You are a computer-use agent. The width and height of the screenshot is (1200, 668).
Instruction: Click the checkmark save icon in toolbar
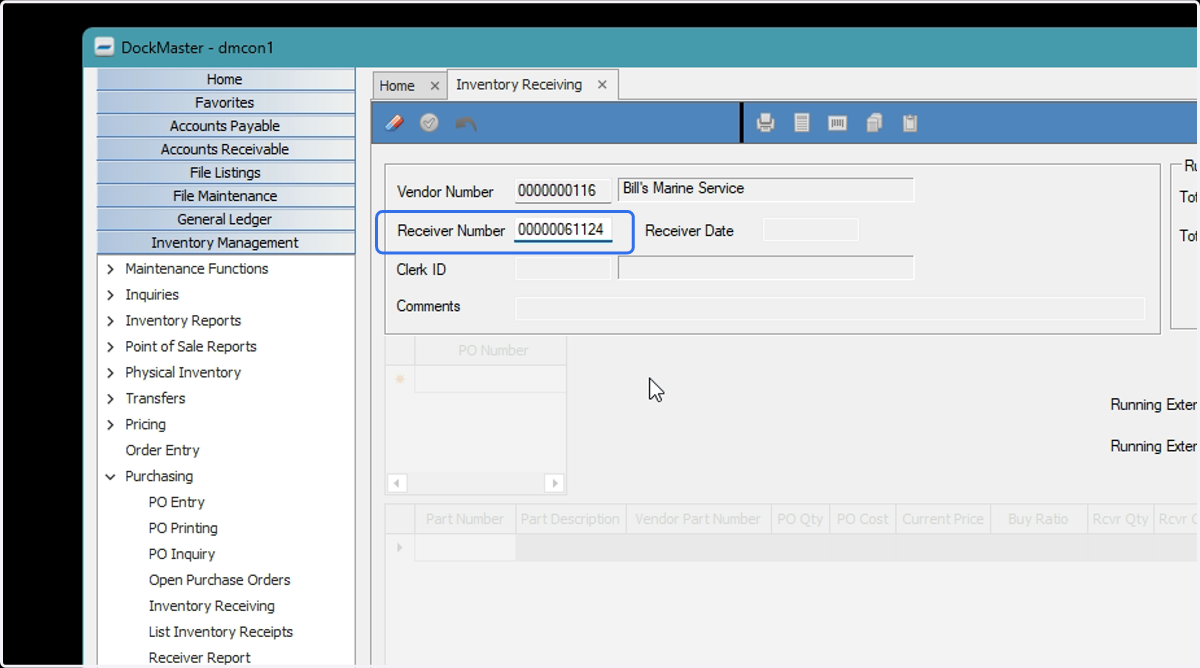pos(429,123)
